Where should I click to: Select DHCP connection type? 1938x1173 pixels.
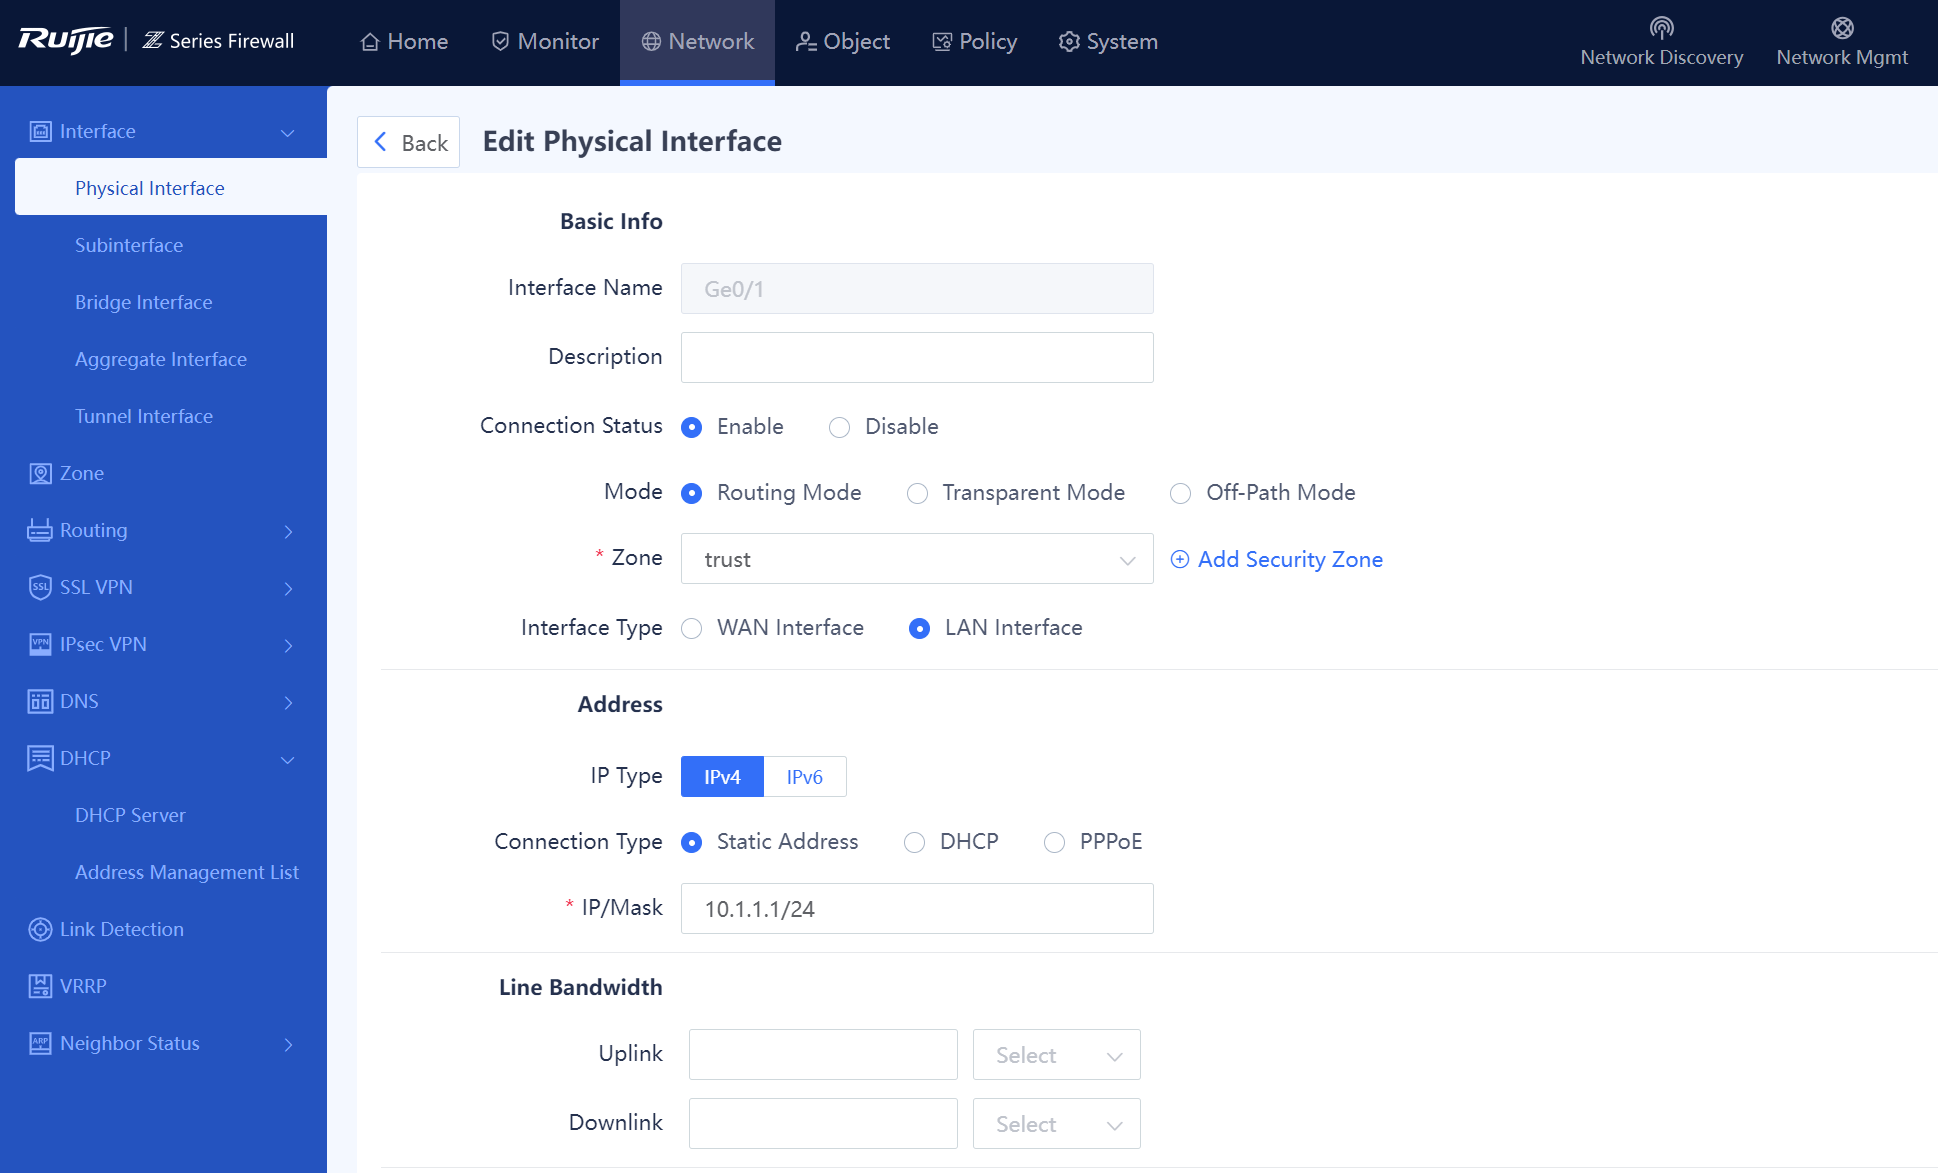point(914,842)
